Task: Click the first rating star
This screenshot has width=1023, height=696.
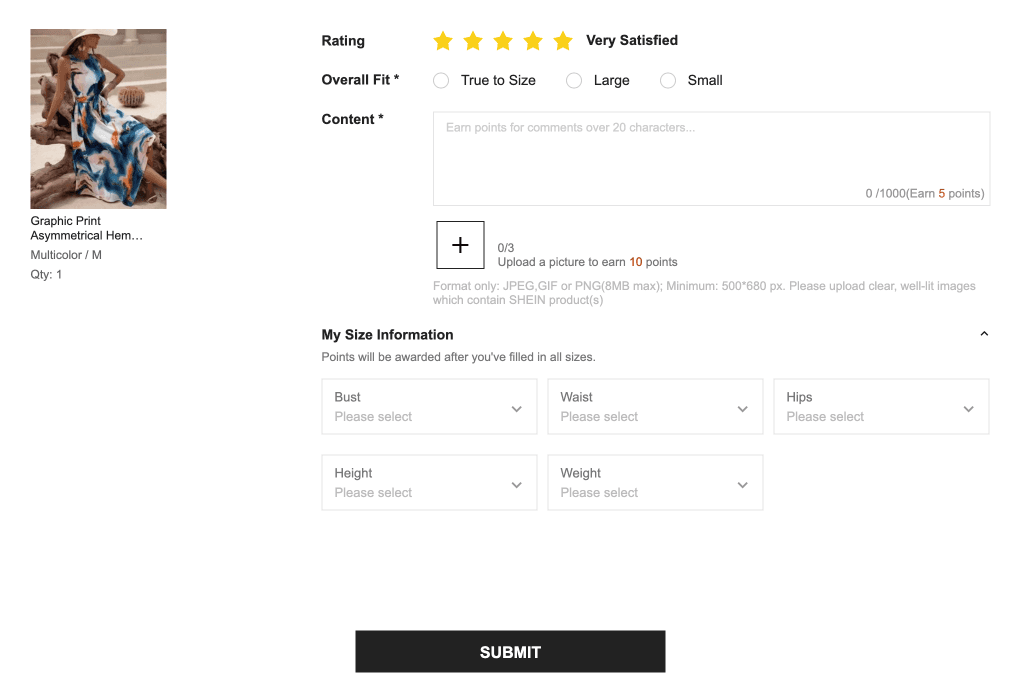Action: [x=443, y=41]
